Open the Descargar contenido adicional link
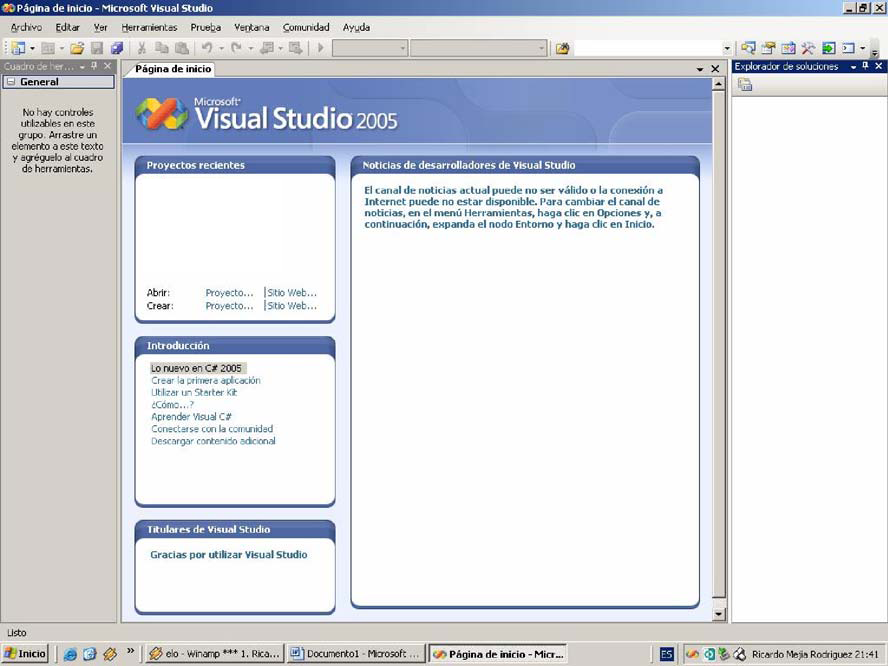Viewport: 888px width, 666px height. (x=213, y=441)
